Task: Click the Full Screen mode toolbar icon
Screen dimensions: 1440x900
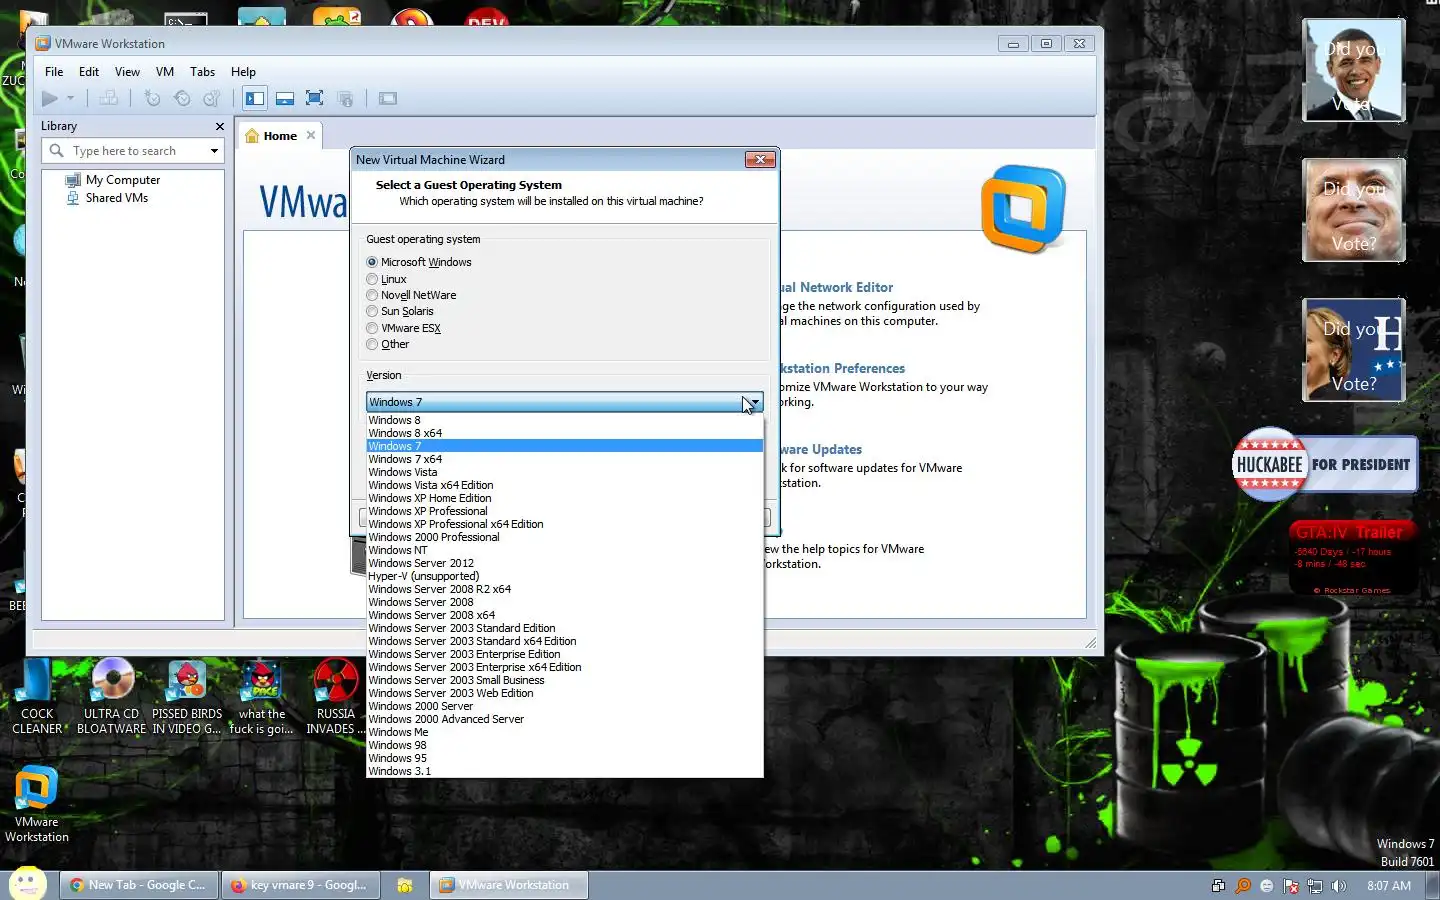Action: pos(314,98)
